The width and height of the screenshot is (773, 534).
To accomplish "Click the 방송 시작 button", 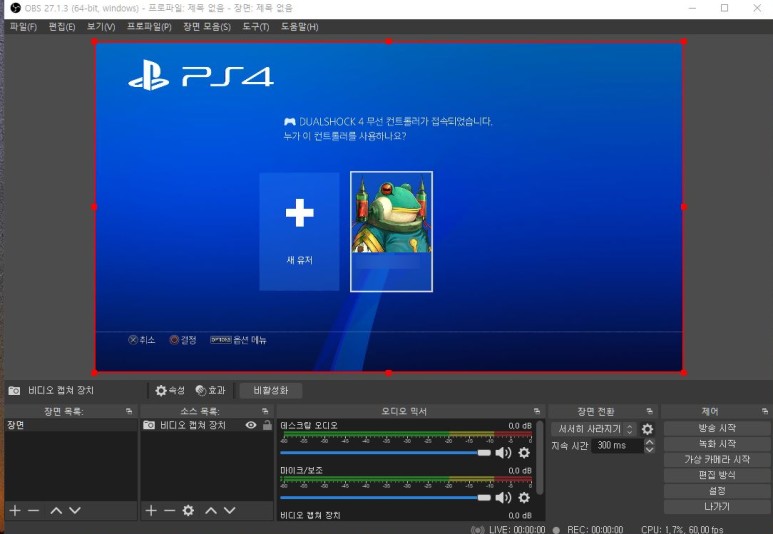I will coord(717,428).
